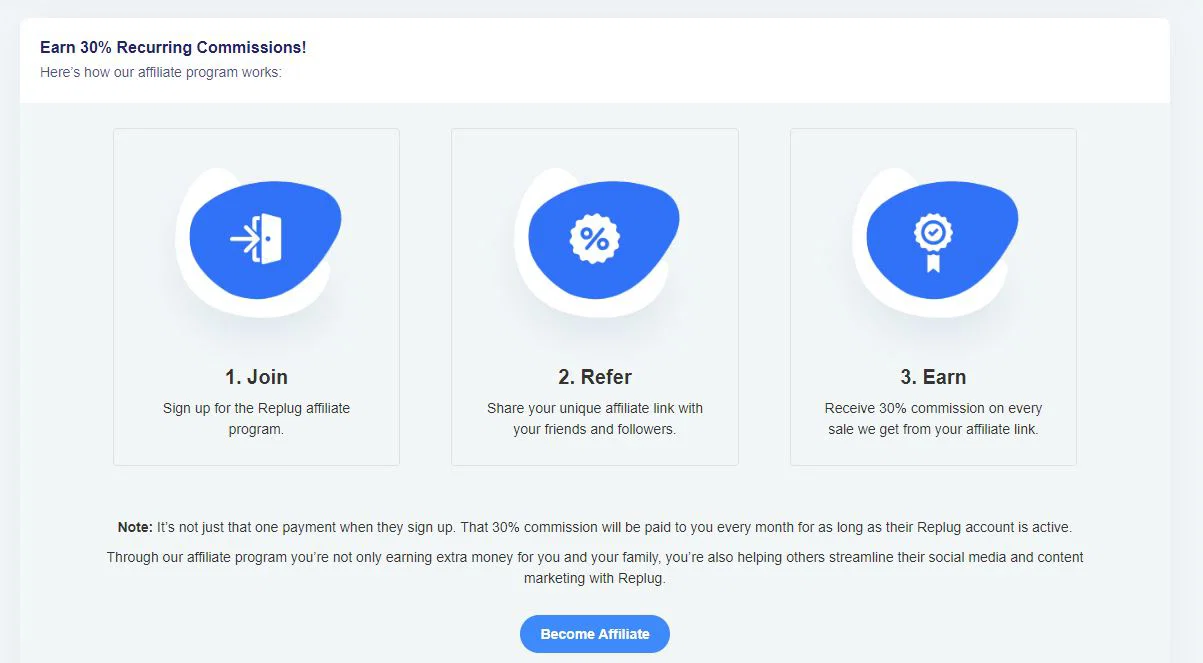This screenshot has height=663, width=1203.
Task: Click the Become Affiliate button
Action: coord(595,634)
